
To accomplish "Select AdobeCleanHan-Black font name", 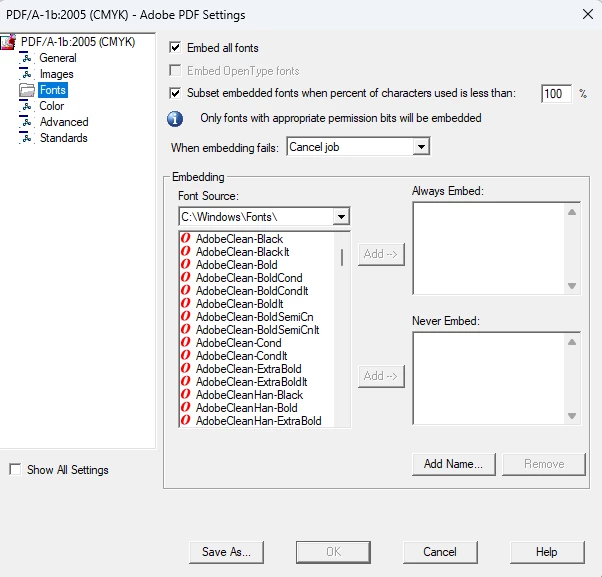I will pos(249,395).
